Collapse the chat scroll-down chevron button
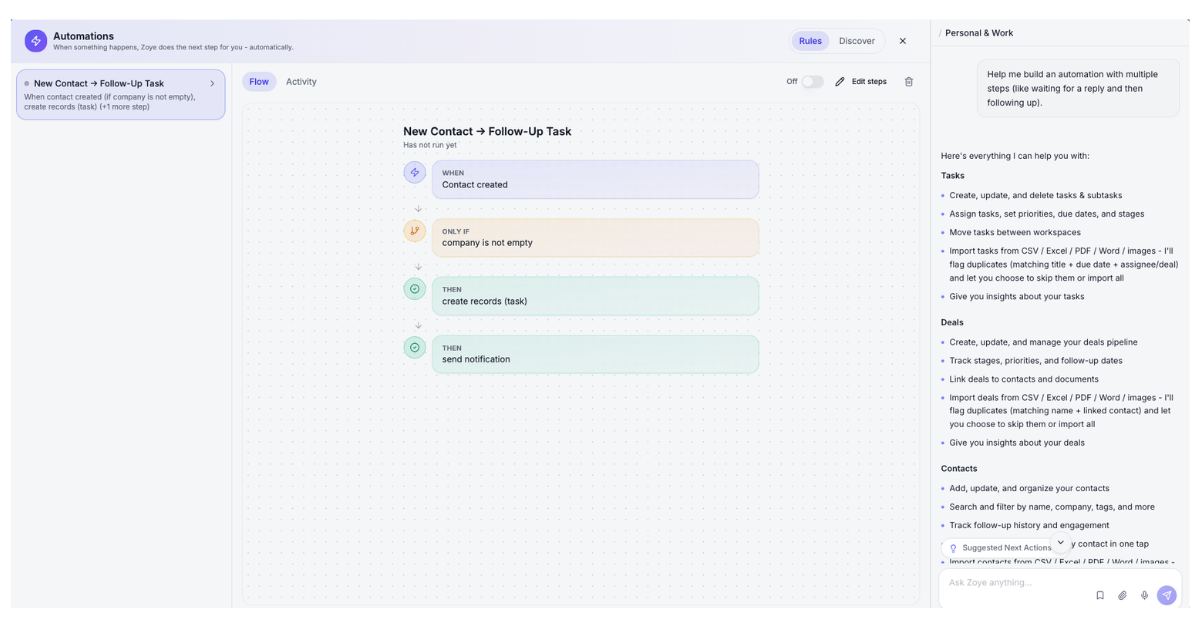Viewport: 1200px width, 628px height. [x=1061, y=543]
